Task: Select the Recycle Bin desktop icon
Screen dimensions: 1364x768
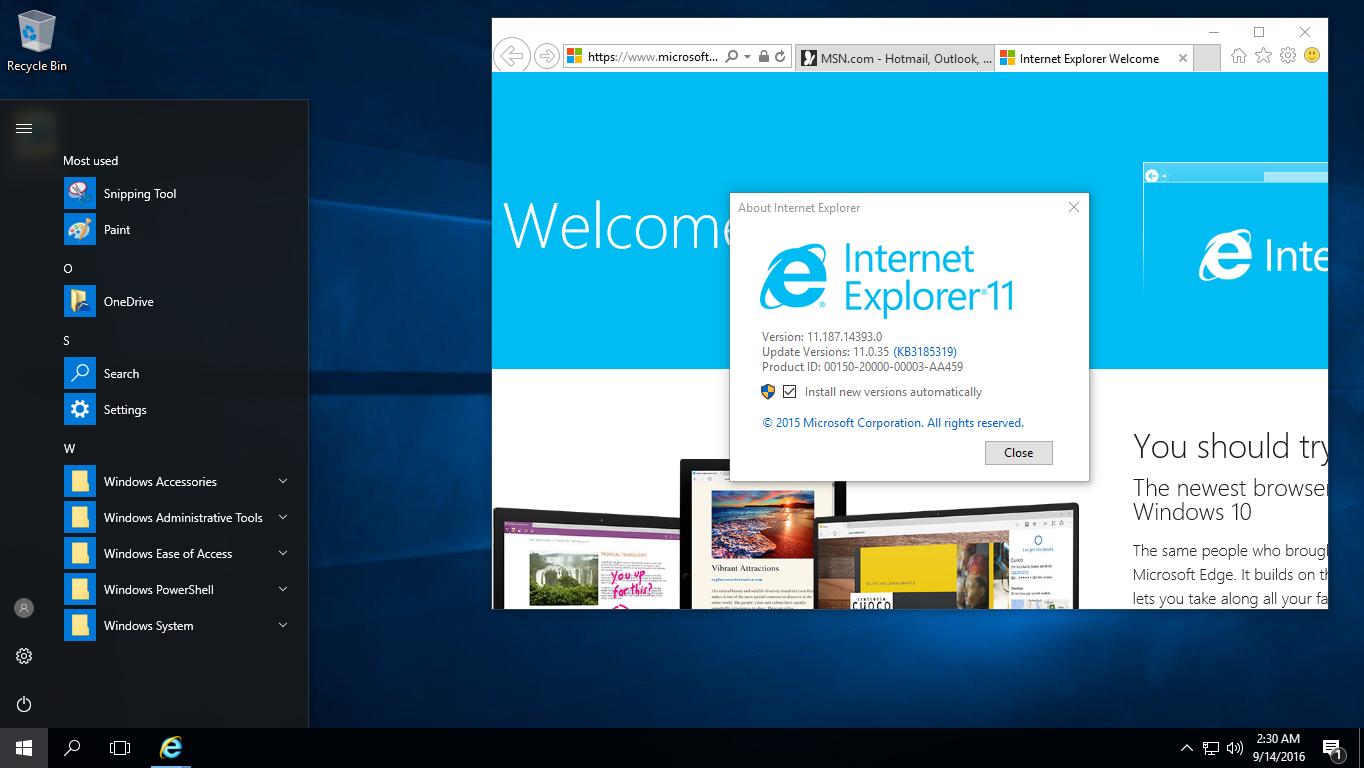Action: pos(37,42)
